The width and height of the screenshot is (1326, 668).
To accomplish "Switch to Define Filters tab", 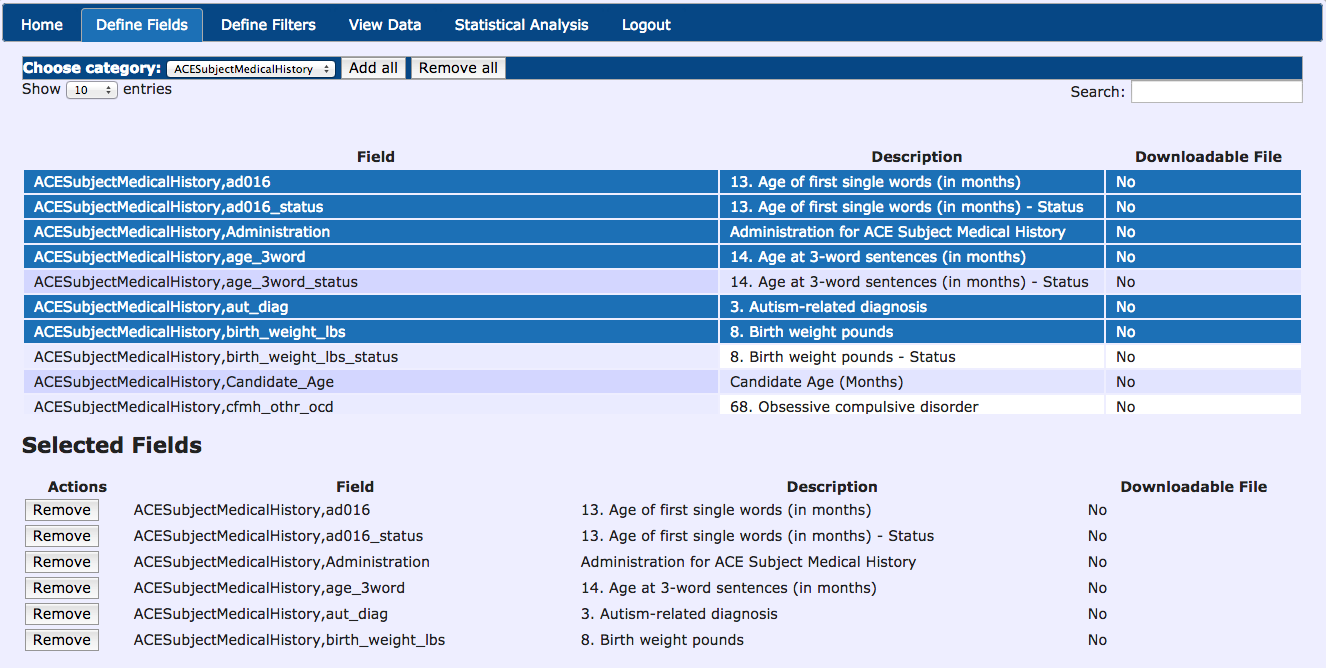I will [x=268, y=25].
